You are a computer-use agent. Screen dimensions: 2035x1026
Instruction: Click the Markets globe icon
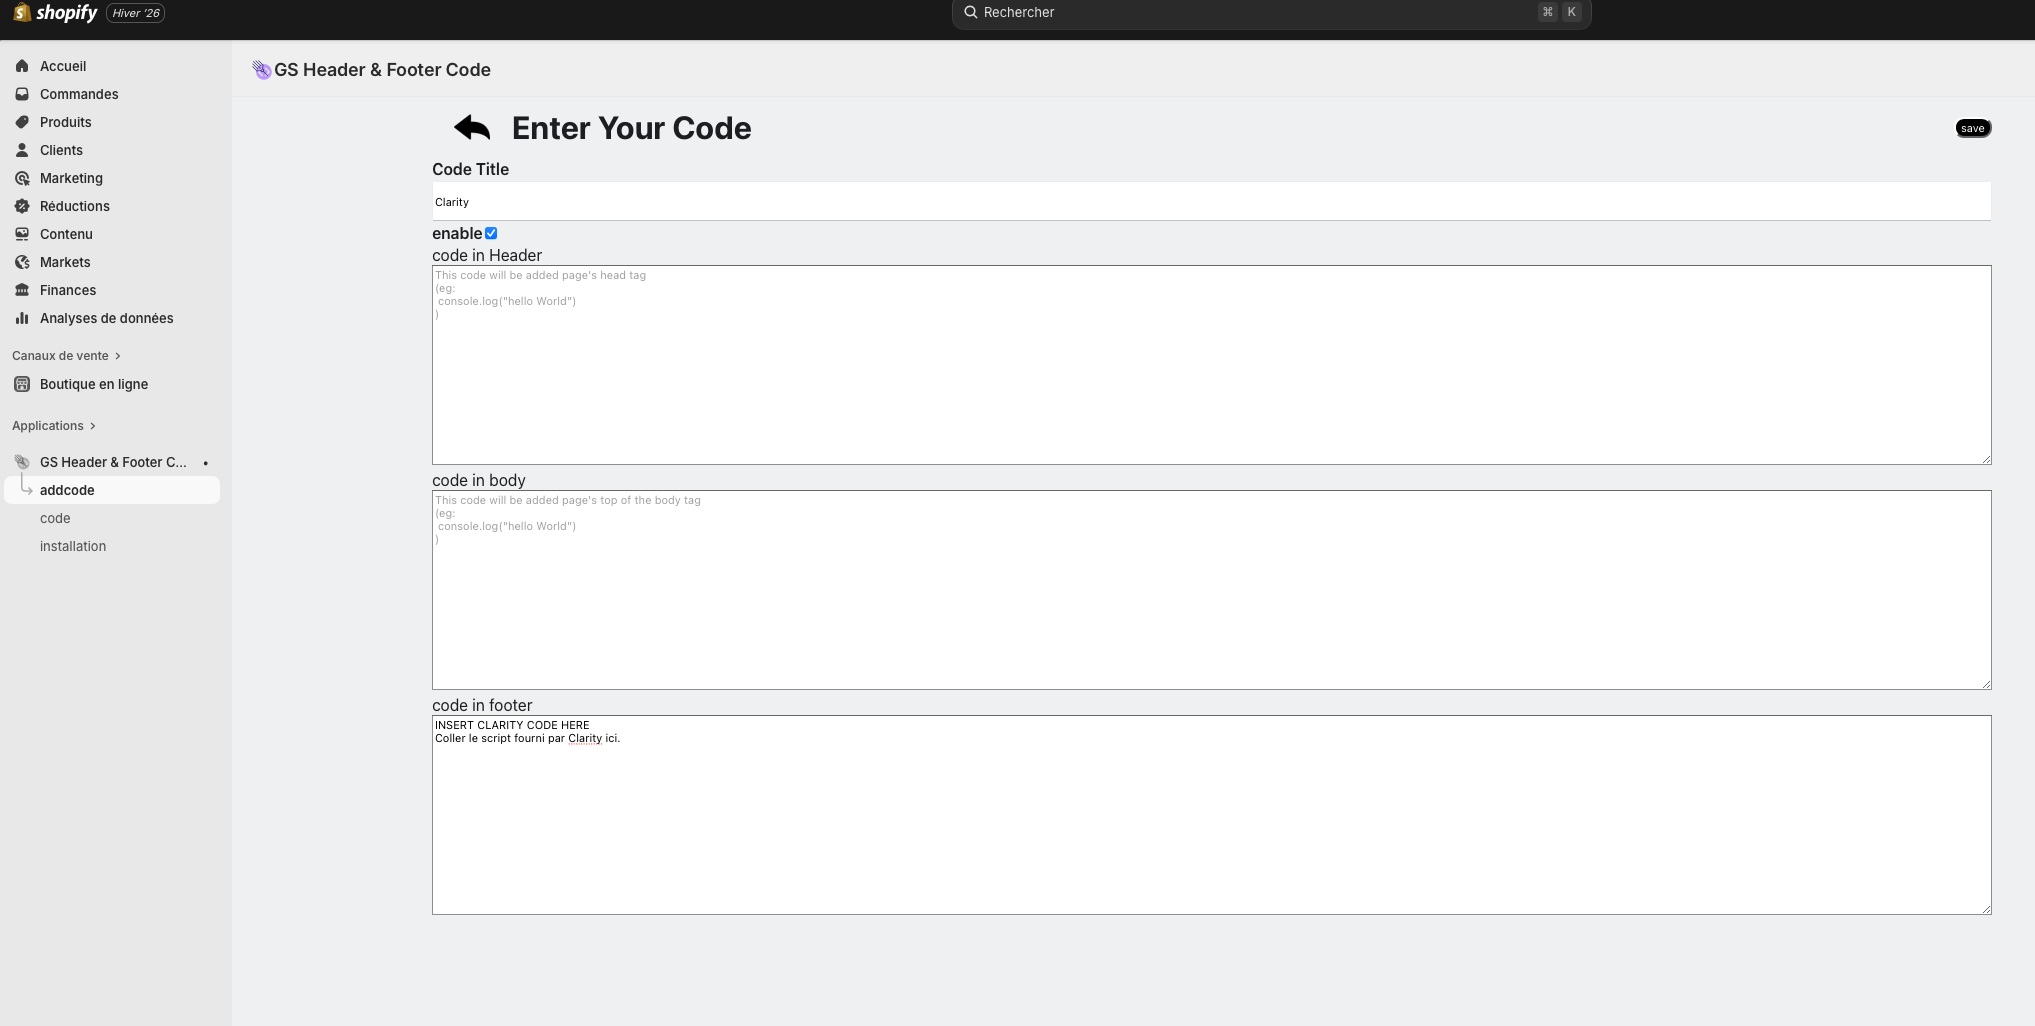coord(22,262)
